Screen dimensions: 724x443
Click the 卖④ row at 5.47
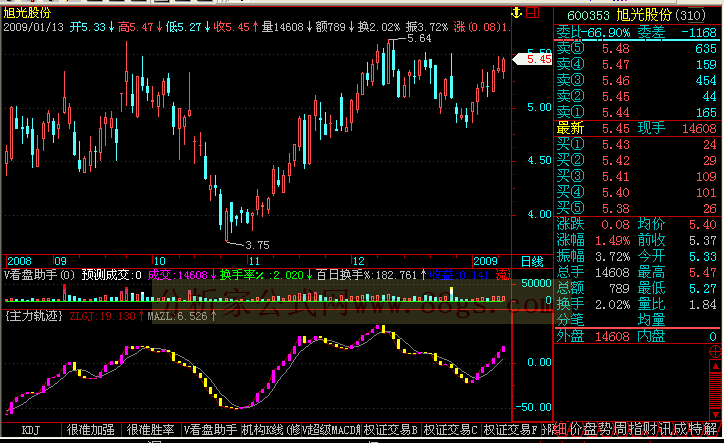pyautogui.click(x=636, y=64)
